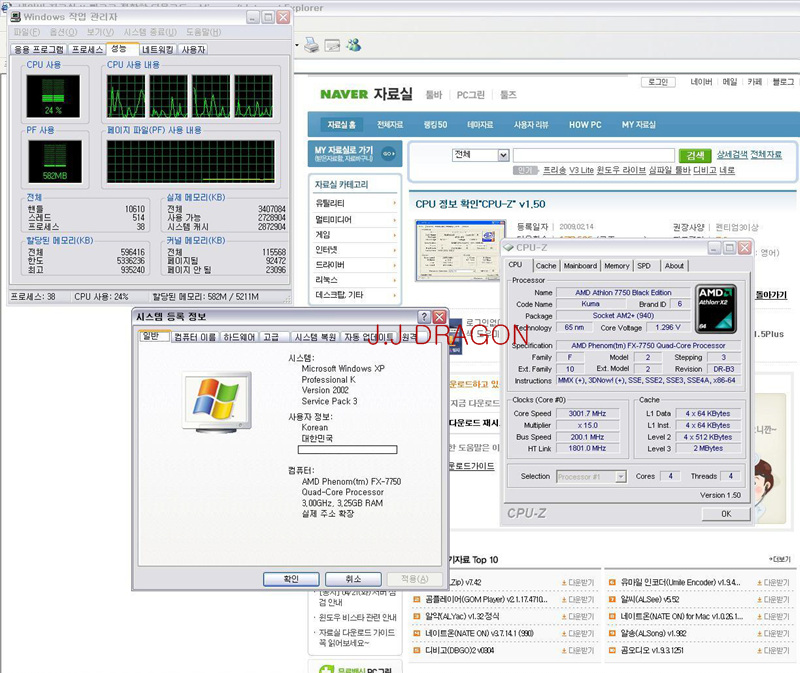Click 윈도우 비스타 관련 안내 notice

coord(358,617)
